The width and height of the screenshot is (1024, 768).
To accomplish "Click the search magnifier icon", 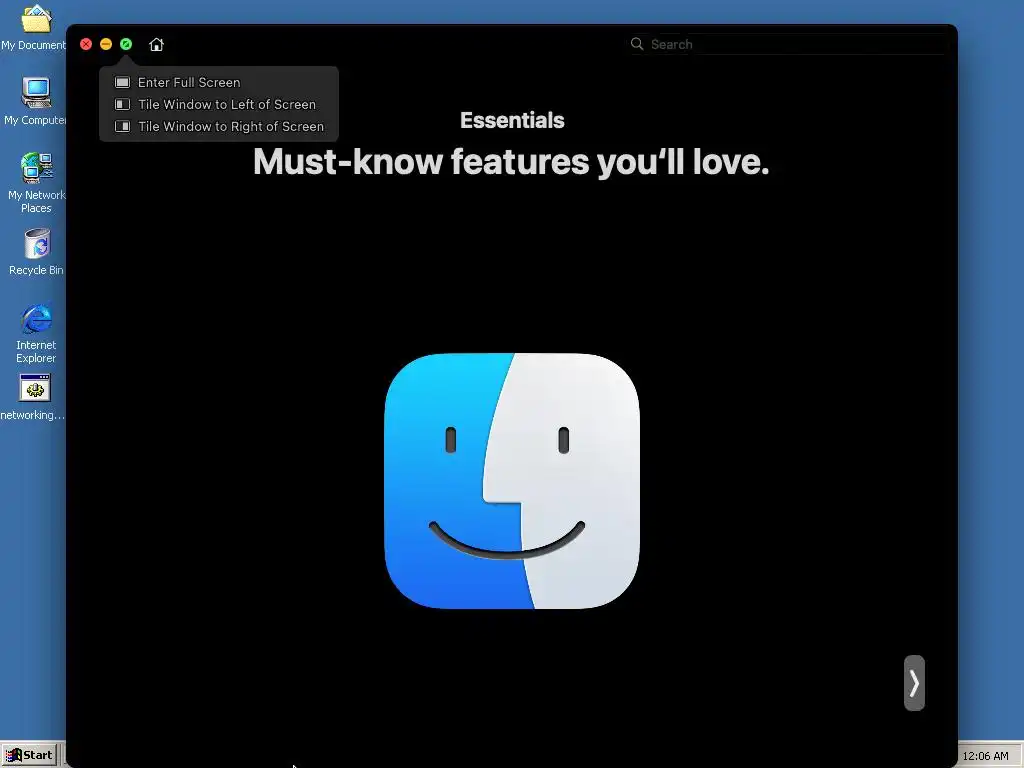I will point(637,44).
